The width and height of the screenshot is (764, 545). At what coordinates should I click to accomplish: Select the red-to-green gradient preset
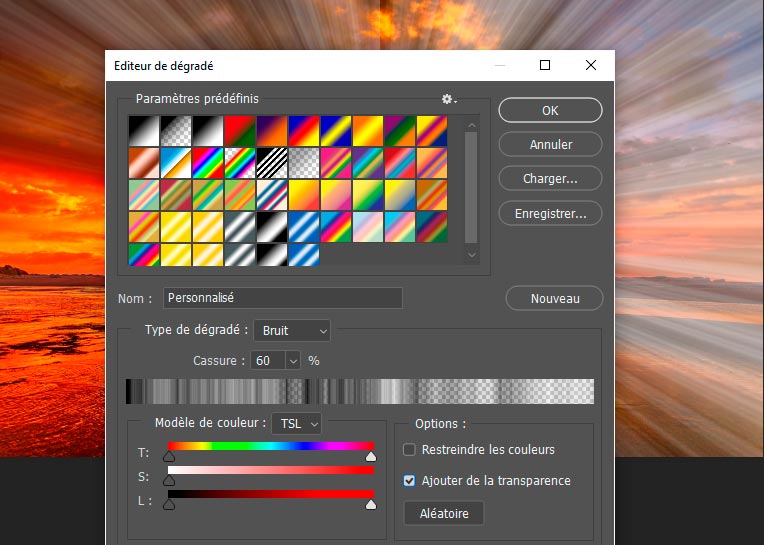click(x=240, y=131)
